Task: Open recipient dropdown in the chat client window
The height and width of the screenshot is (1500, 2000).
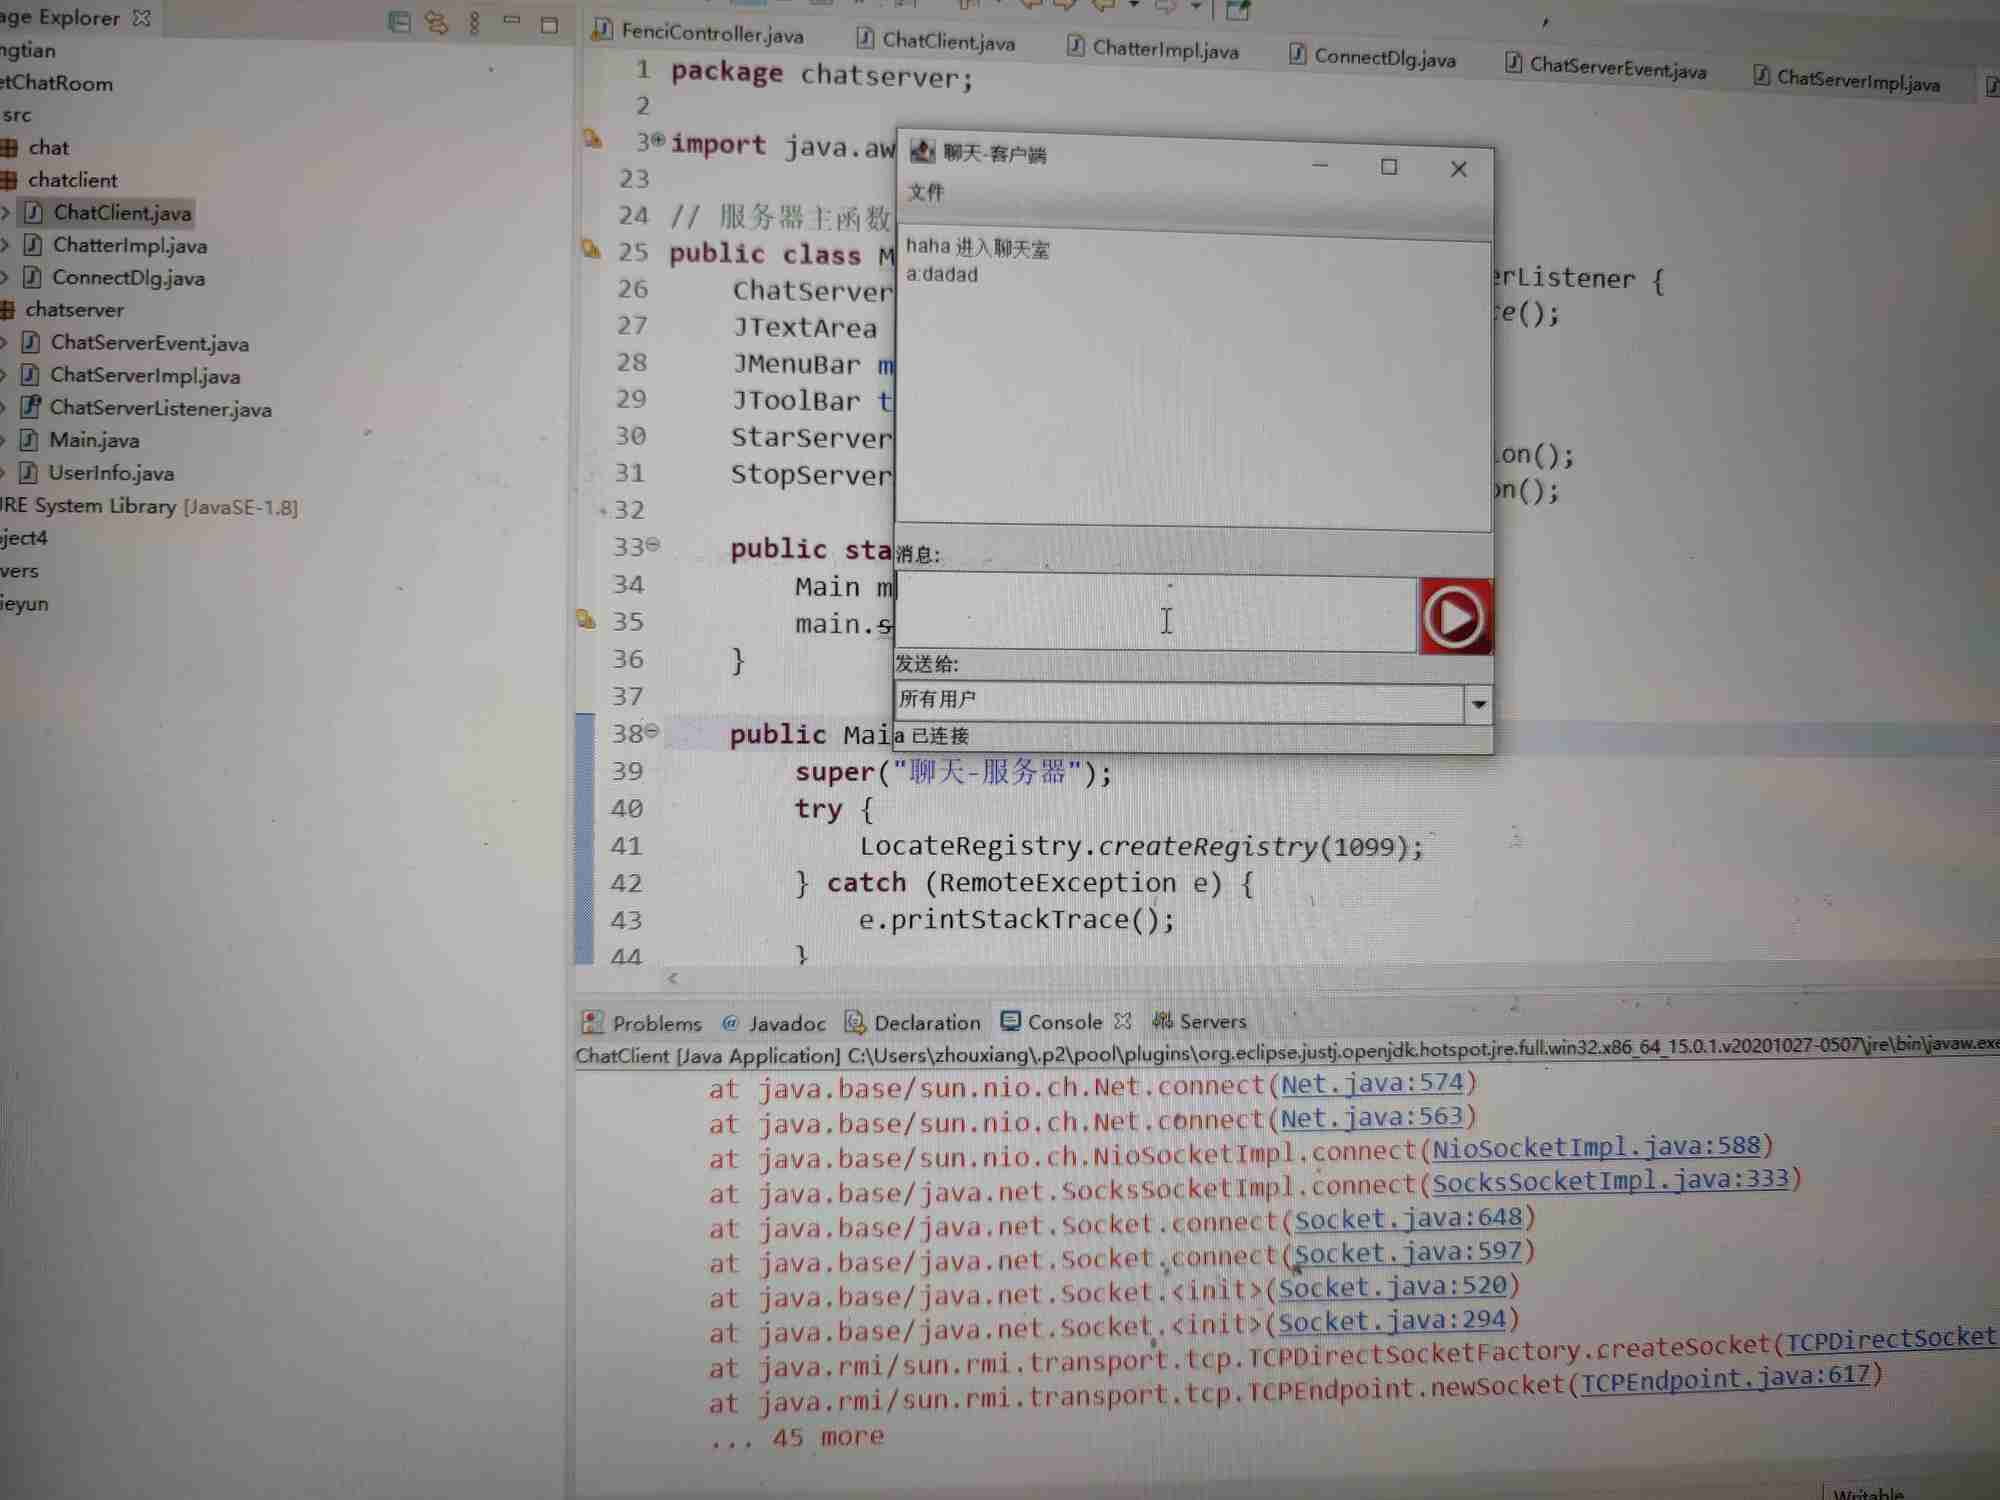Action: coord(1478,704)
